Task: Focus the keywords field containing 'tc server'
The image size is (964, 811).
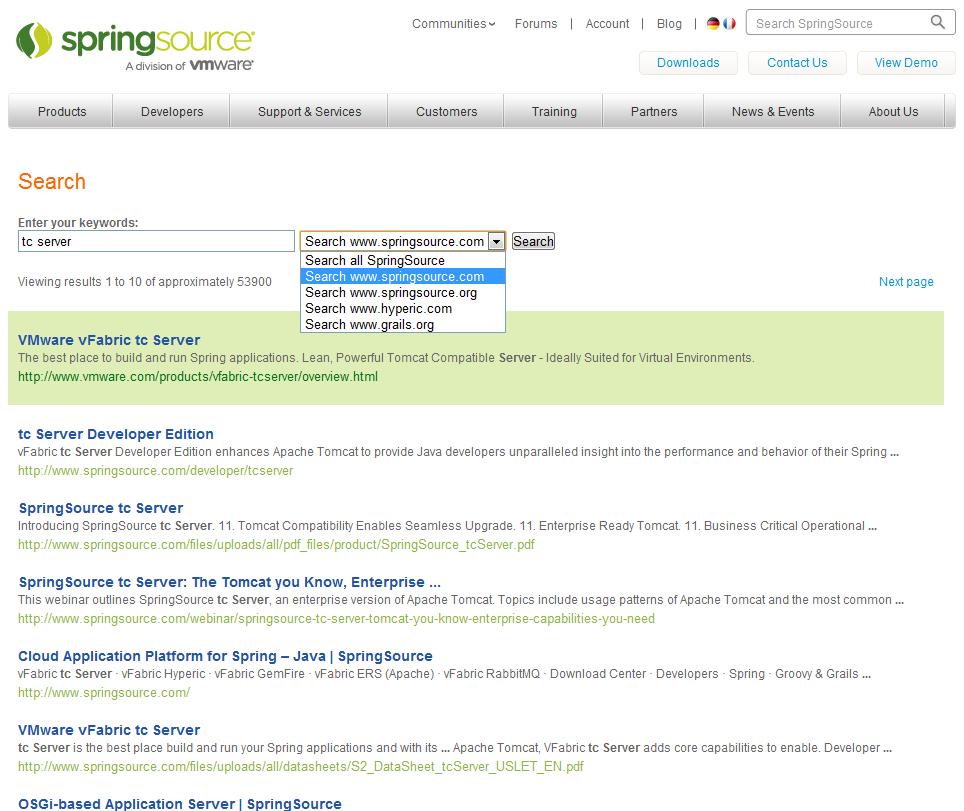Action: (156, 241)
